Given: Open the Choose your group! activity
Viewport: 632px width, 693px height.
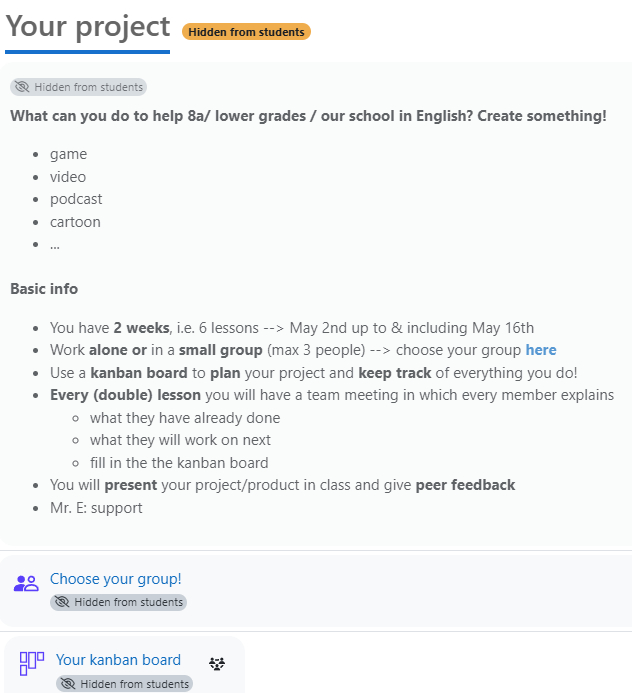Looking at the screenshot, I should click(x=115, y=579).
